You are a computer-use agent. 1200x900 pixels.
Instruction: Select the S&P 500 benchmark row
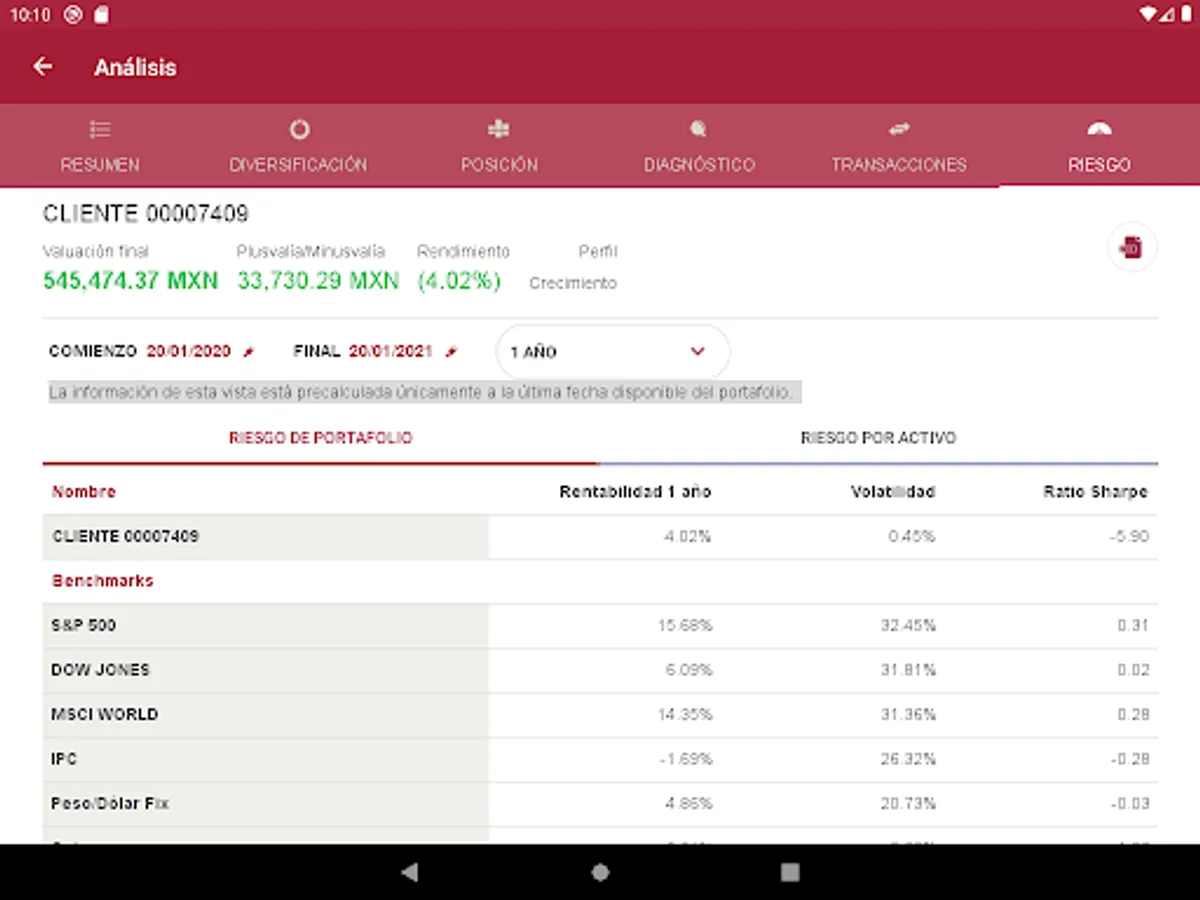[x=600, y=626]
